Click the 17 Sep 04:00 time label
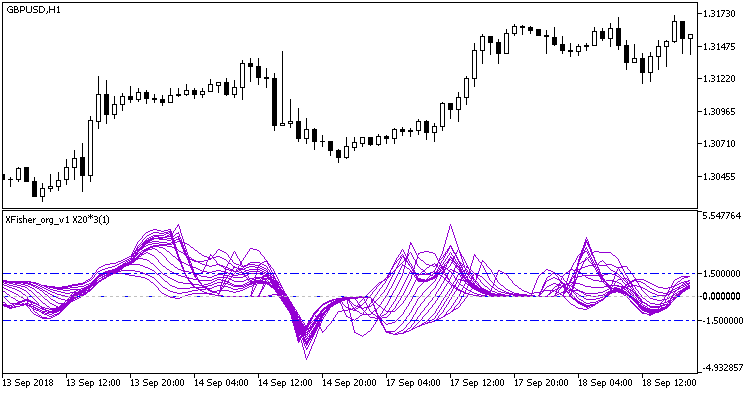750x394 pixels. tap(413, 383)
